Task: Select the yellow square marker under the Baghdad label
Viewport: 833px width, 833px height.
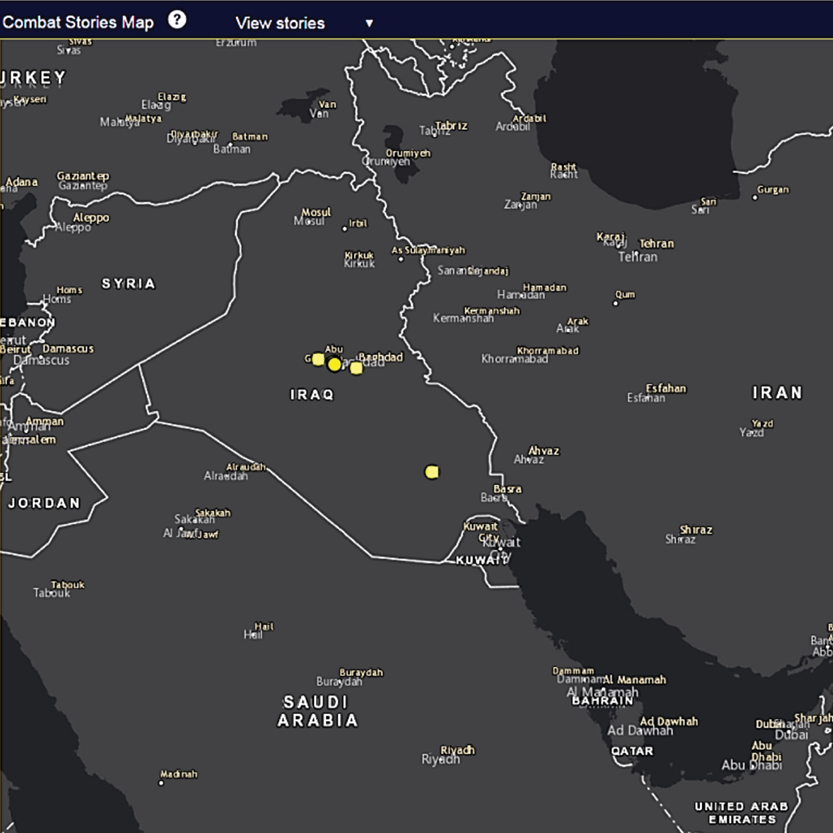Action: [356, 368]
